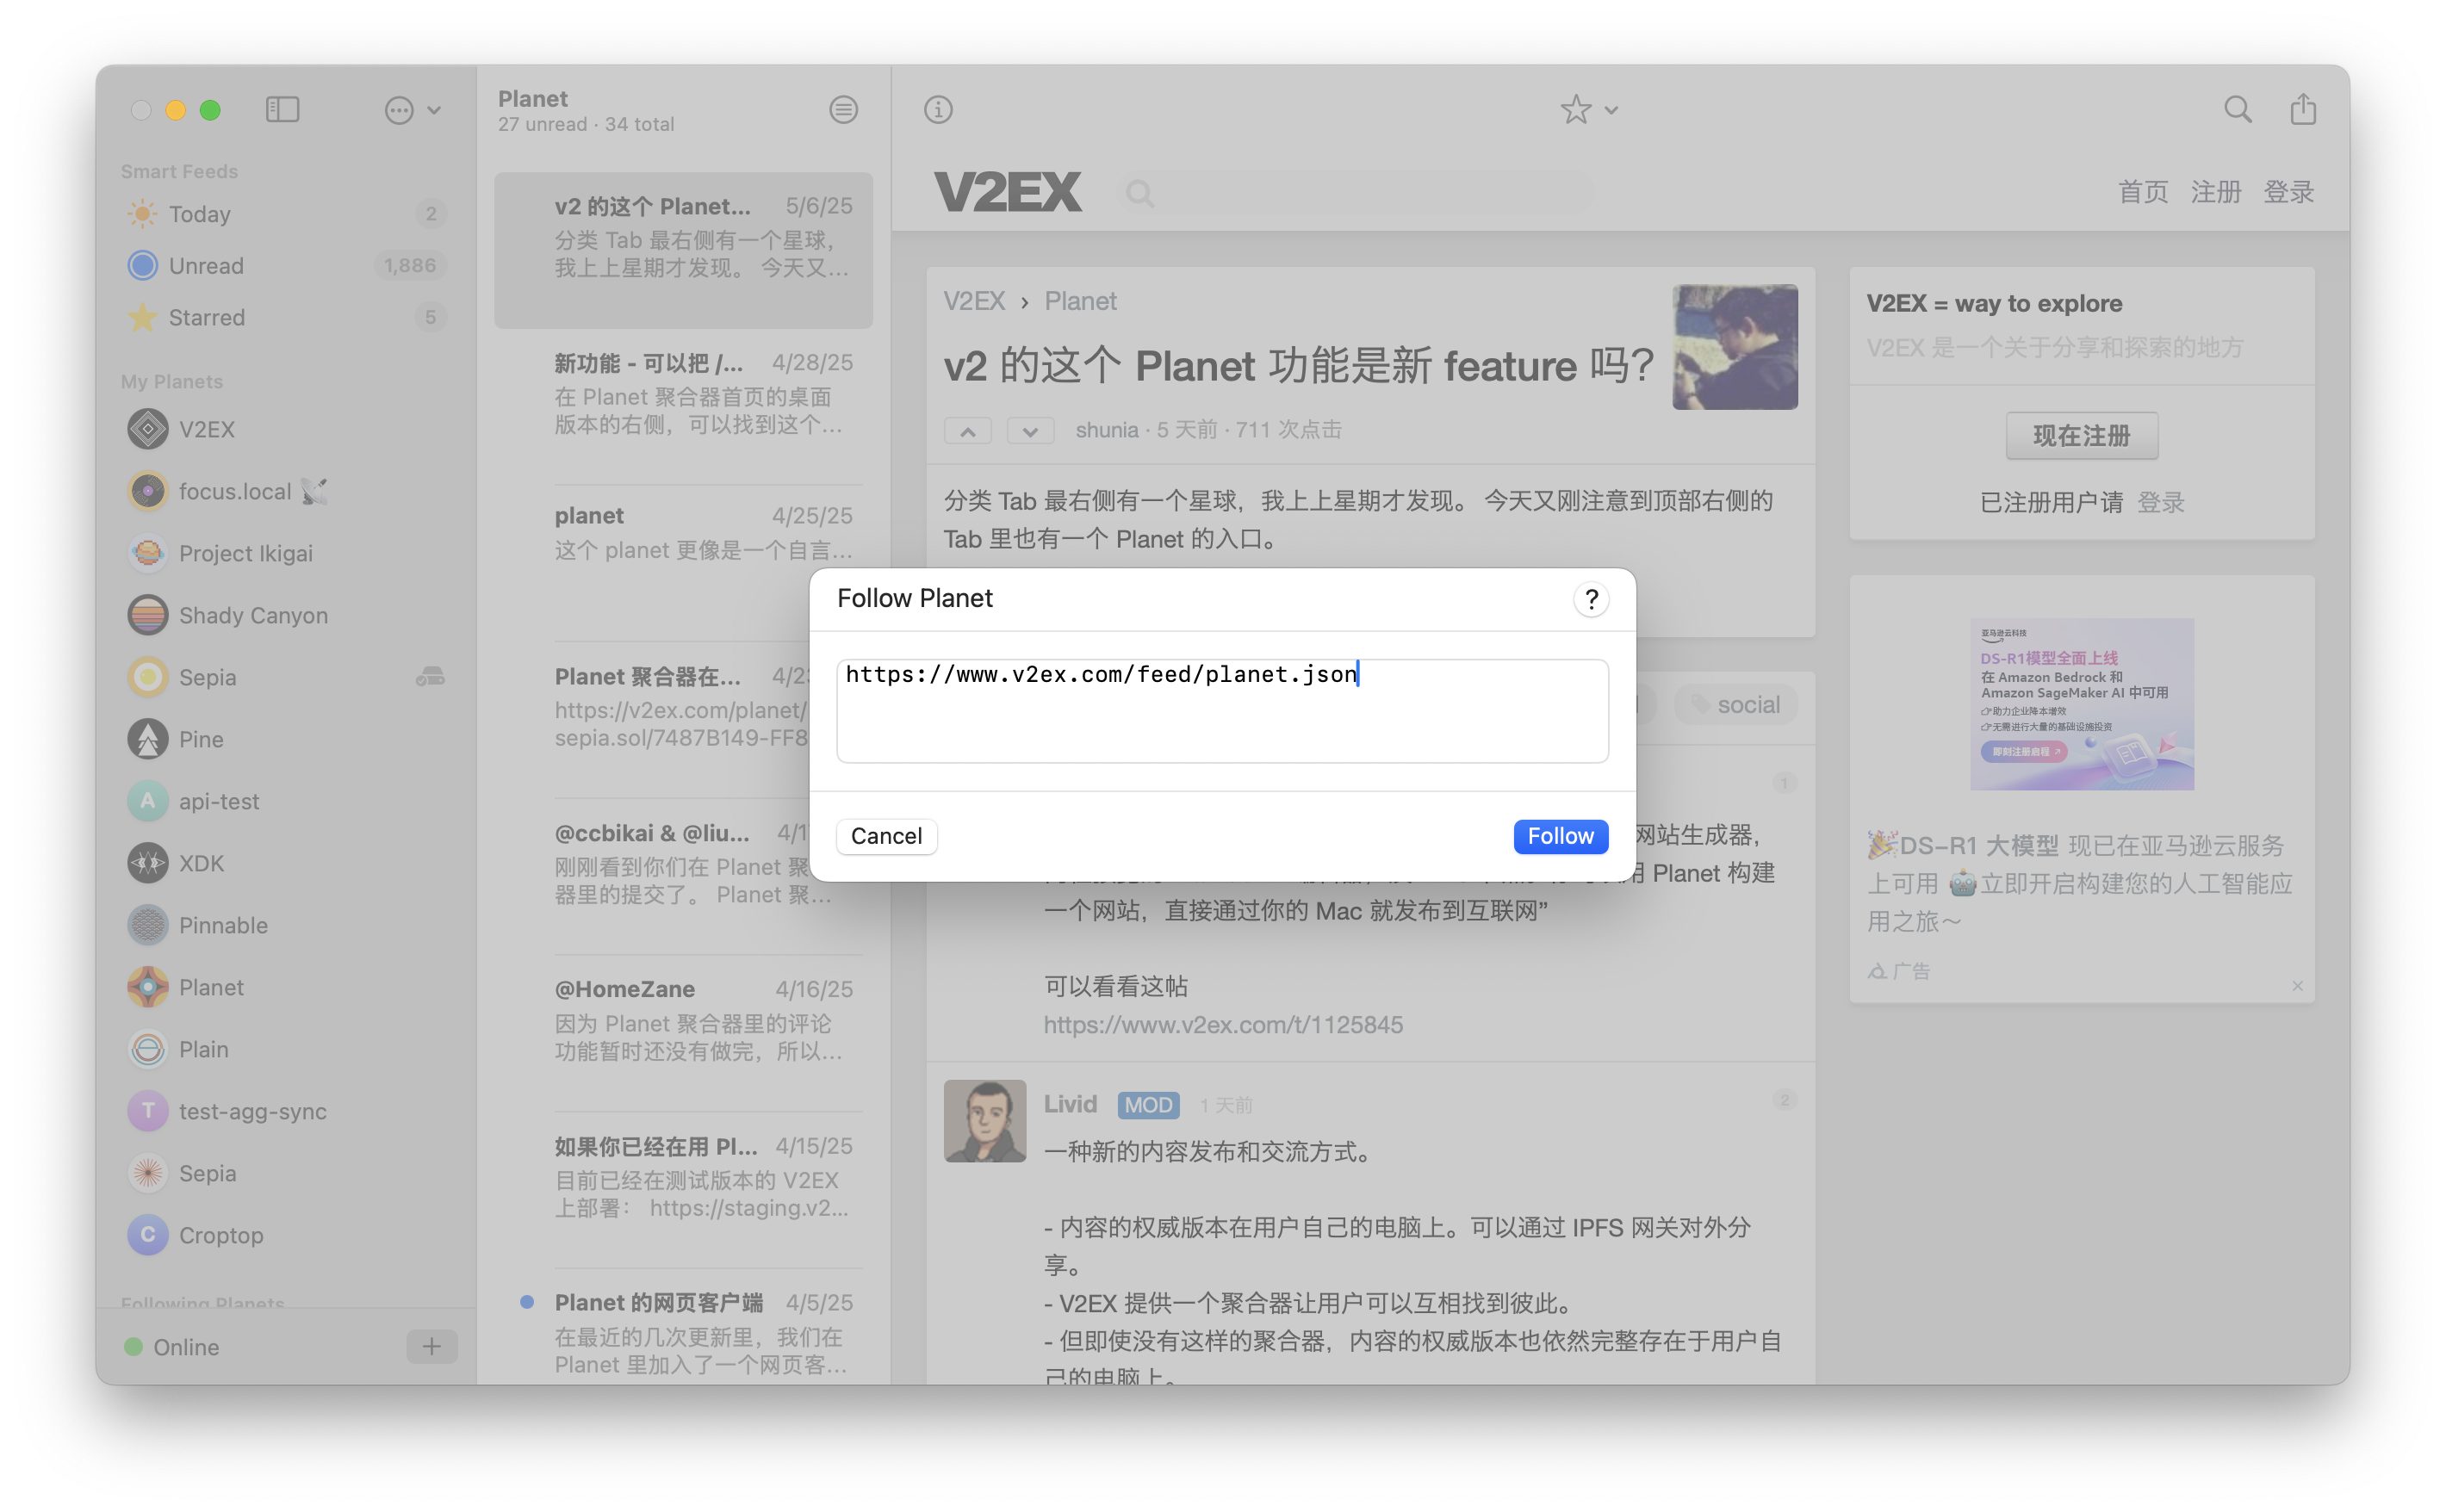Upvote the post with the up arrow
This screenshot has width=2446, height=1512.
click(x=968, y=430)
